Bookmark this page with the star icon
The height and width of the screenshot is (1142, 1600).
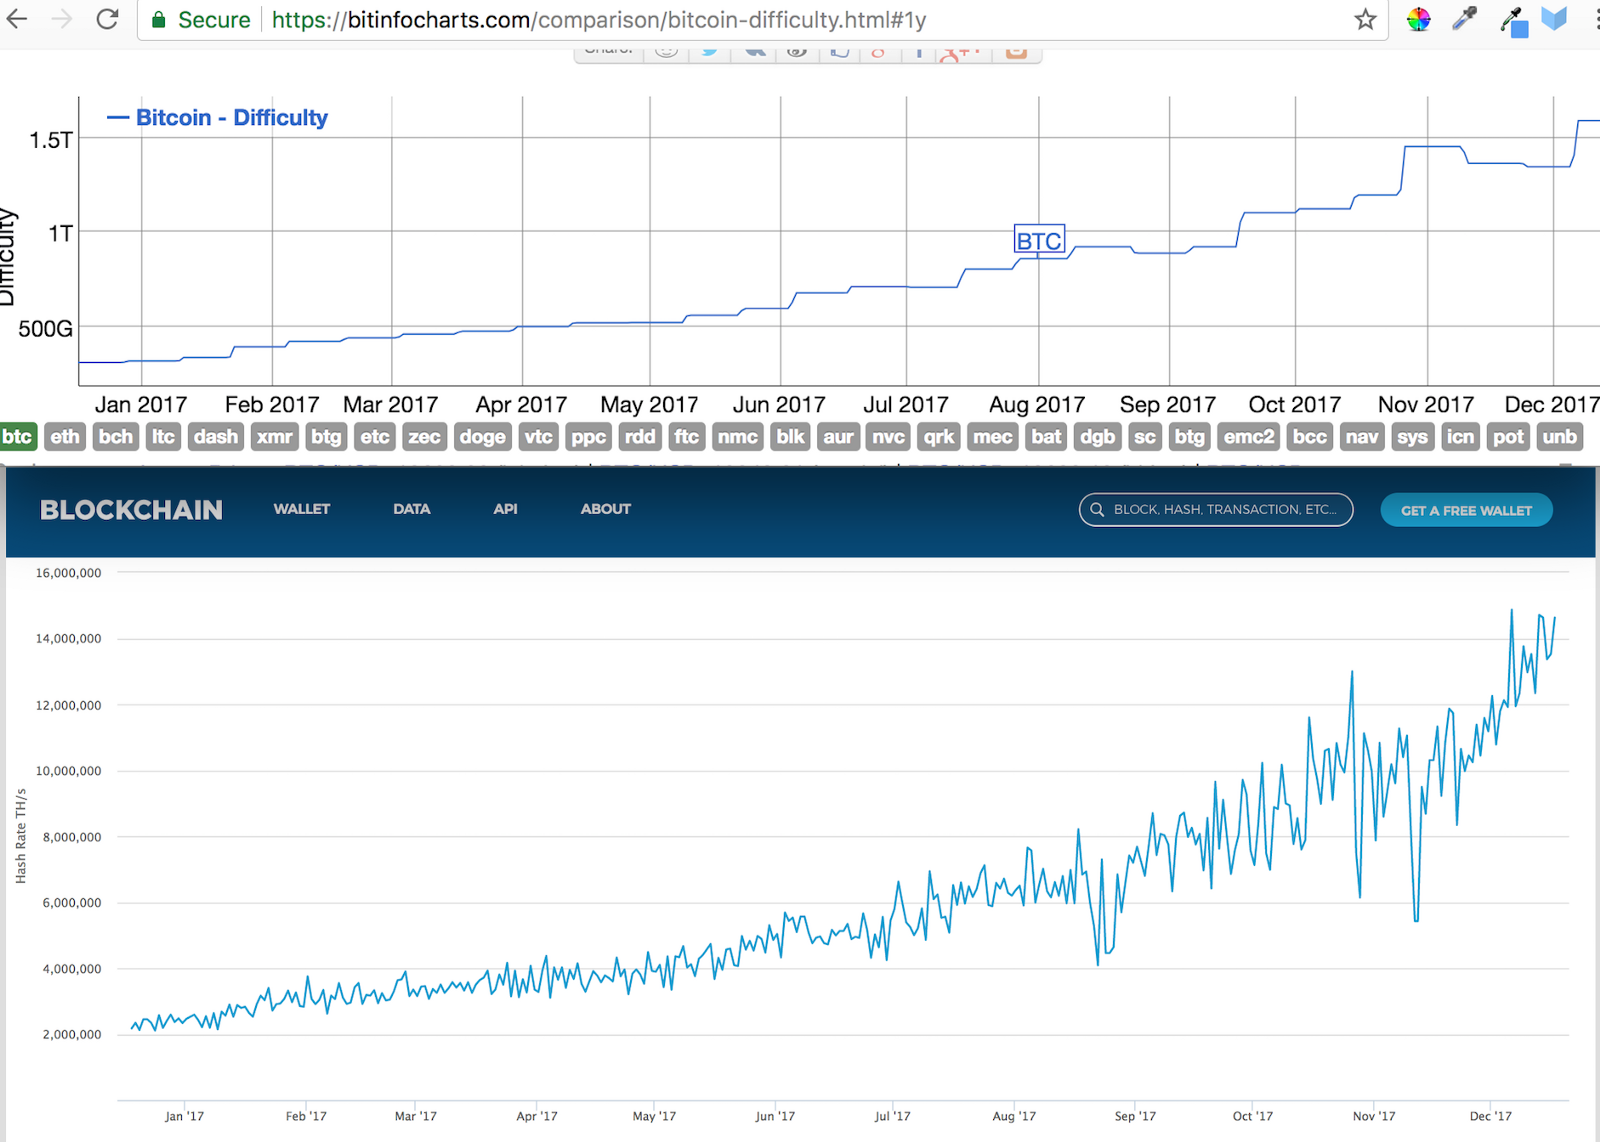click(1365, 19)
